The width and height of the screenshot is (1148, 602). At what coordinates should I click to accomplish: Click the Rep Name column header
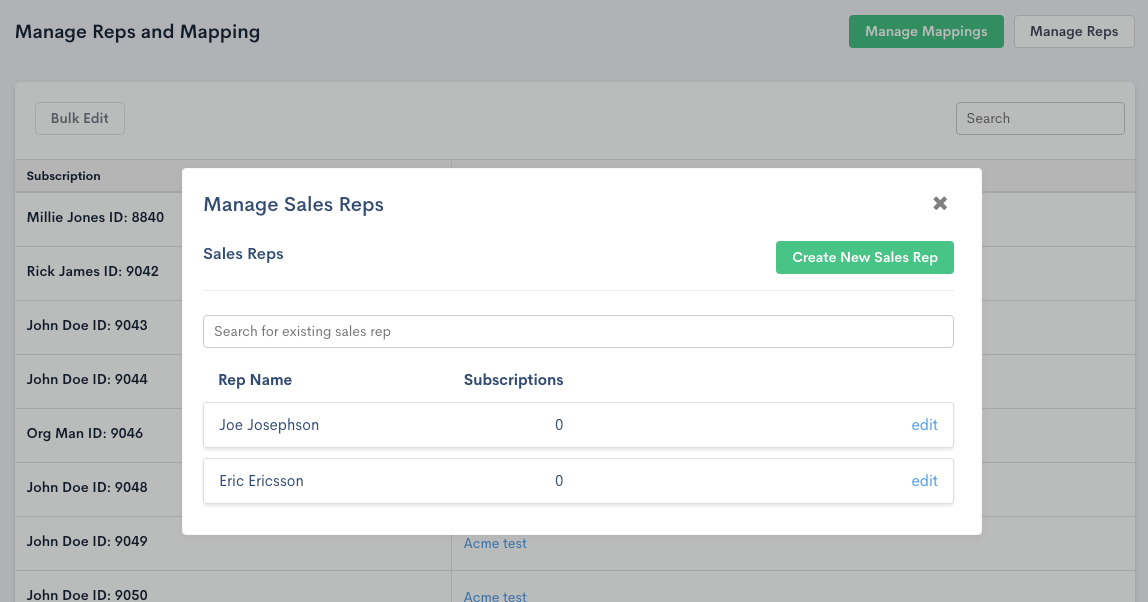coord(255,380)
